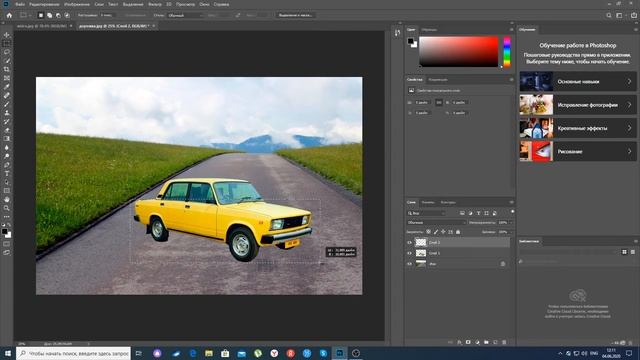
Task: Choose the Subtract from Selection mode icon
Action: [x=58, y=15]
